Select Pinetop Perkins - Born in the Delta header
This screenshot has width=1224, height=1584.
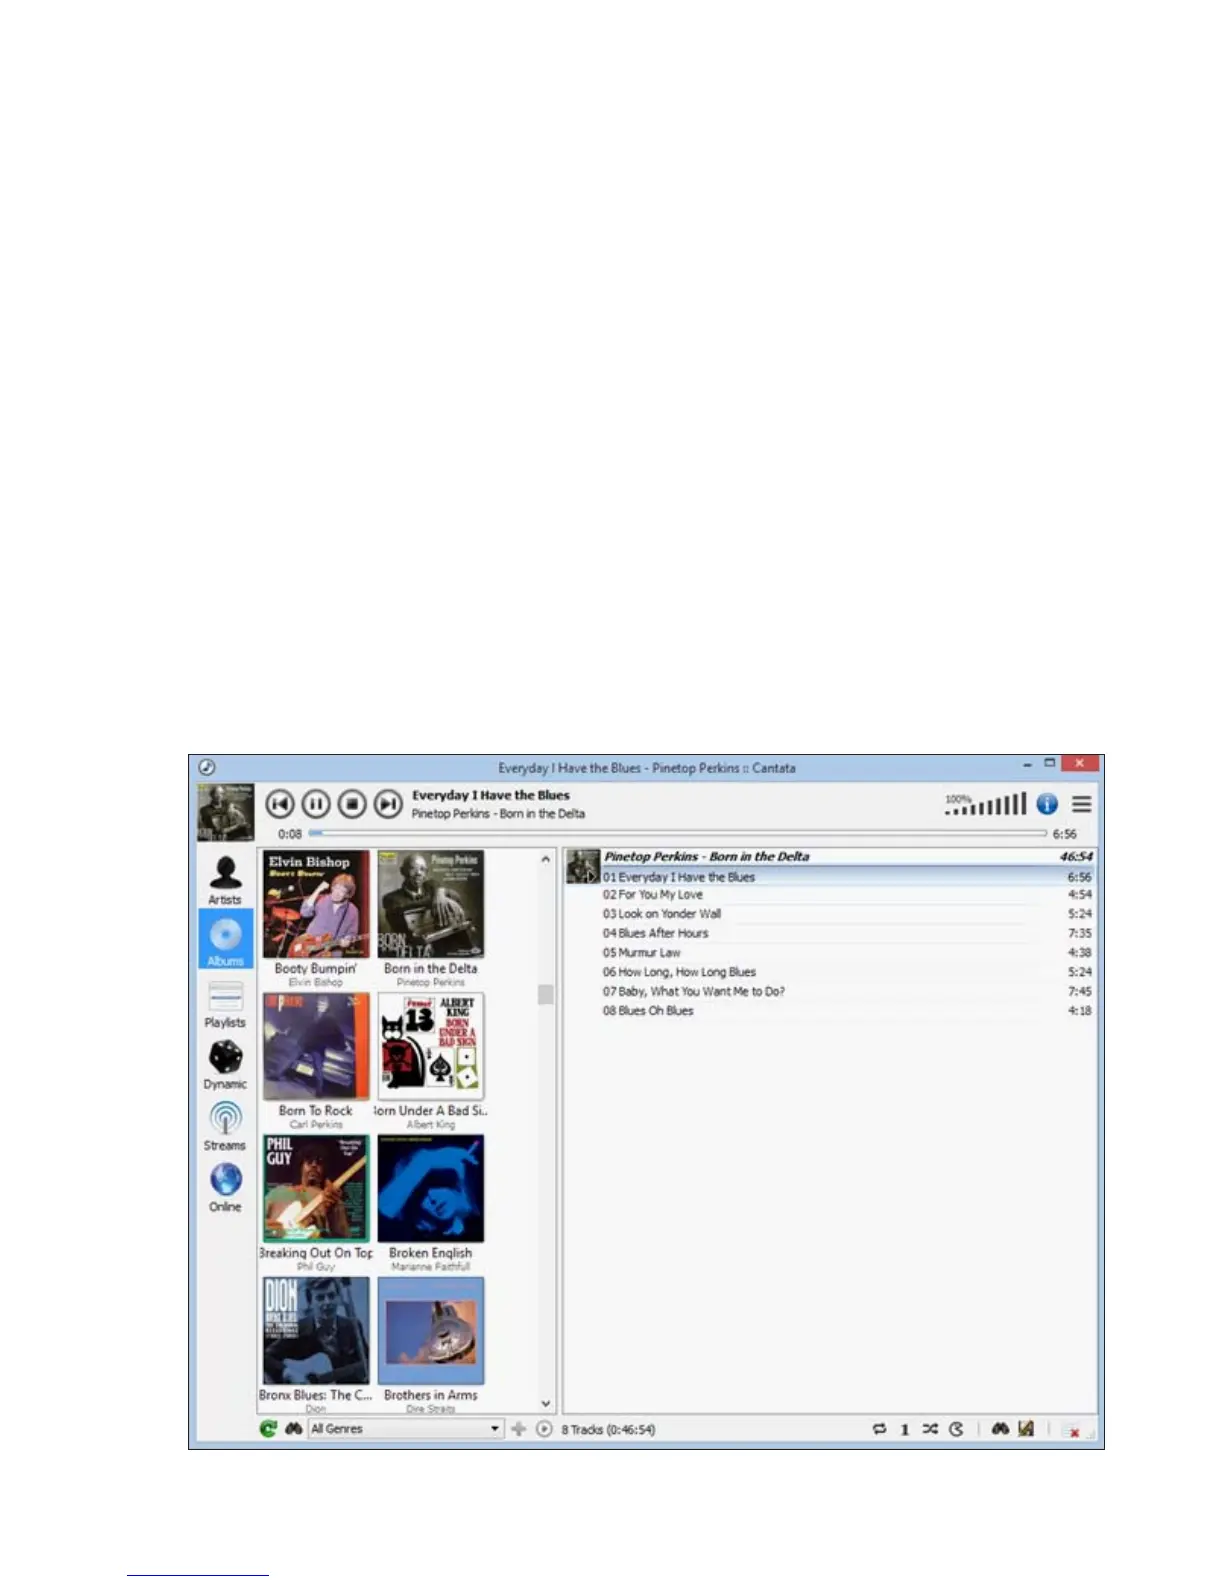coord(830,857)
